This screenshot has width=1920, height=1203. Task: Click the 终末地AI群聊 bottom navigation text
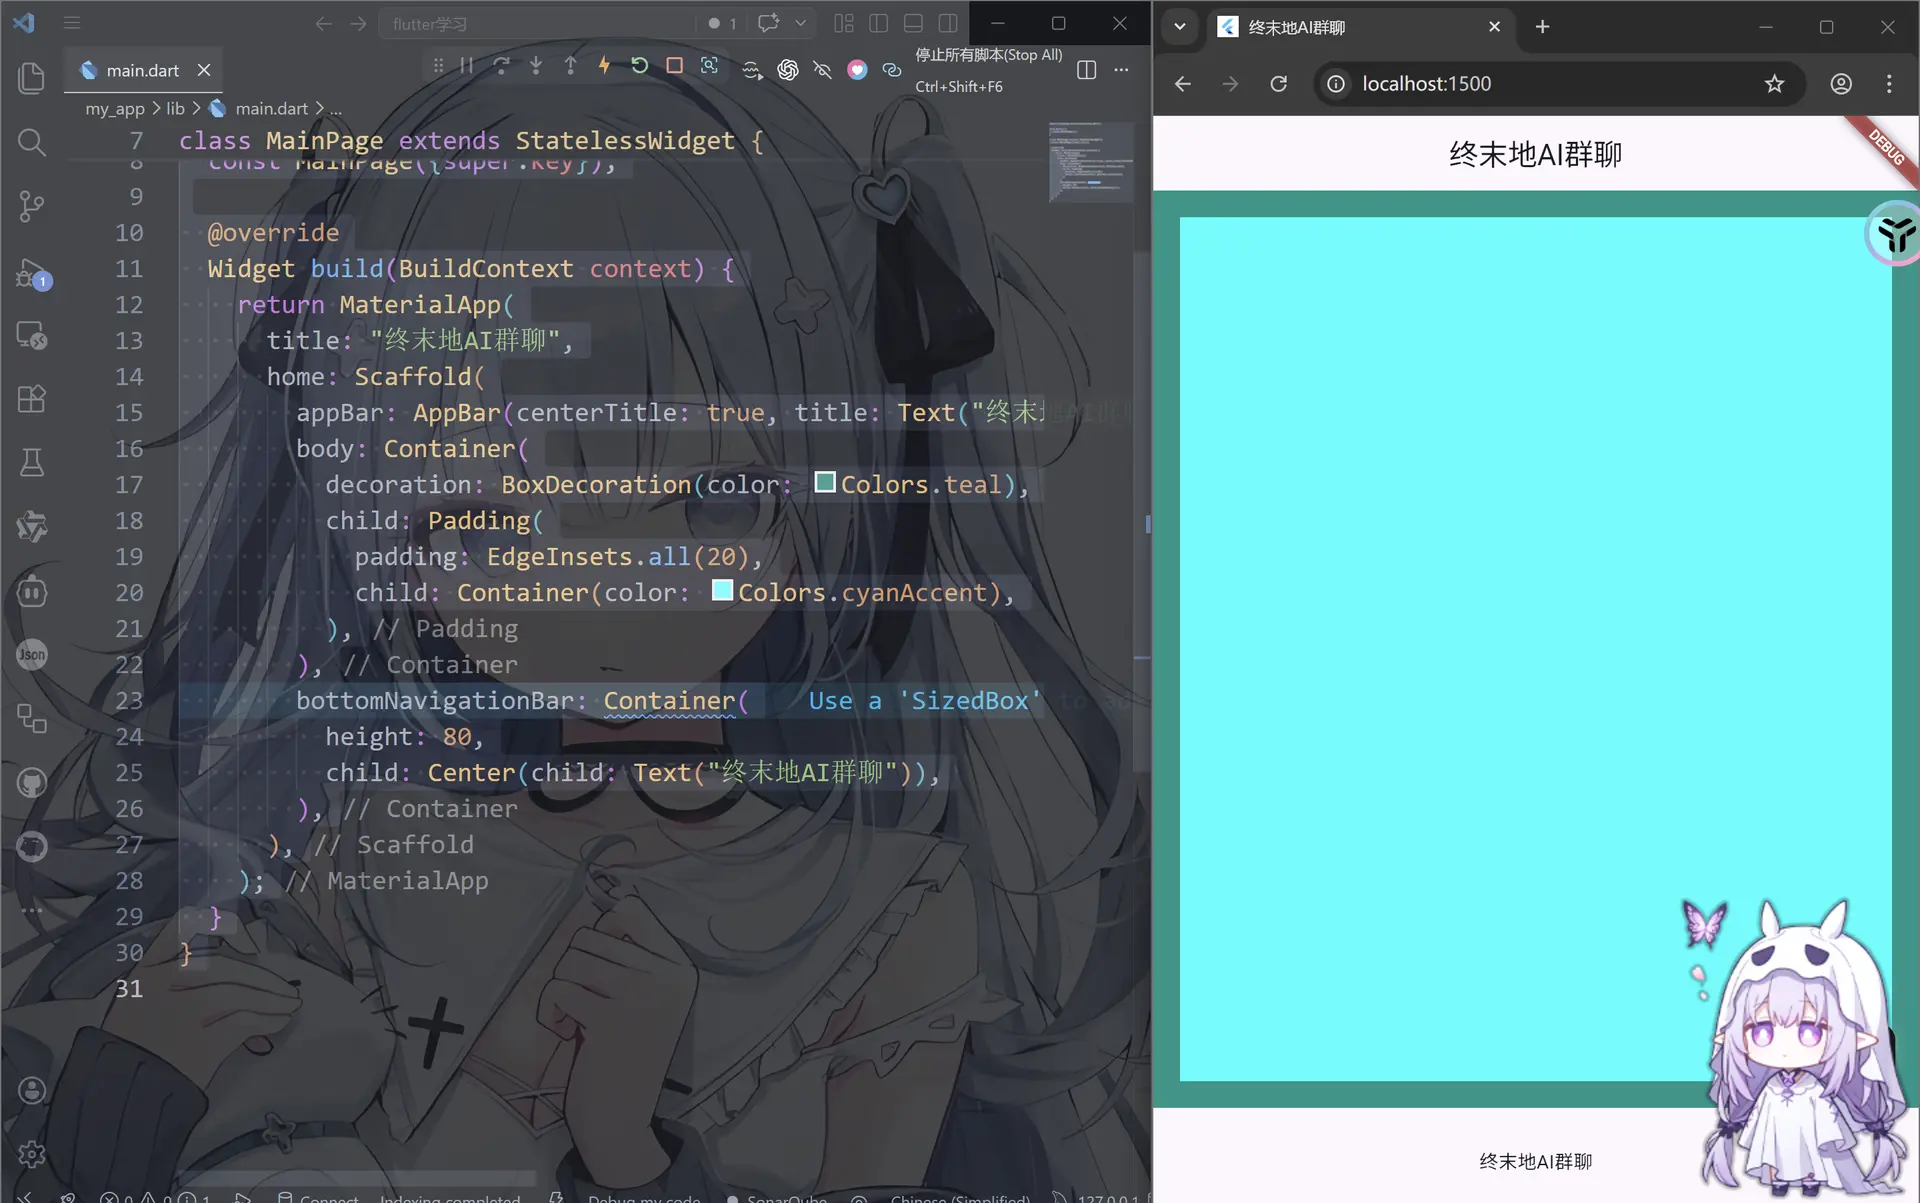1535,1161
